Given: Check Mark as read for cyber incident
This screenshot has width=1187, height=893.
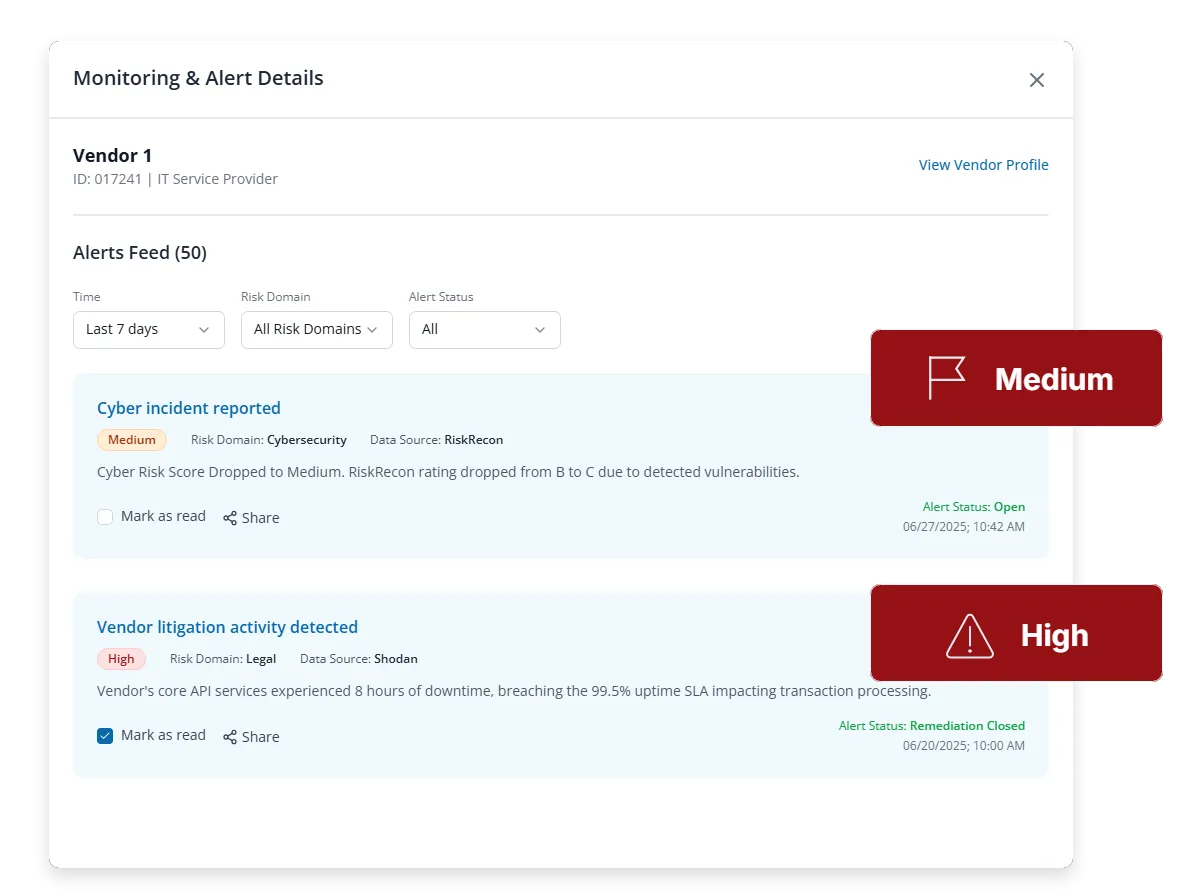Looking at the screenshot, I should (105, 517).
